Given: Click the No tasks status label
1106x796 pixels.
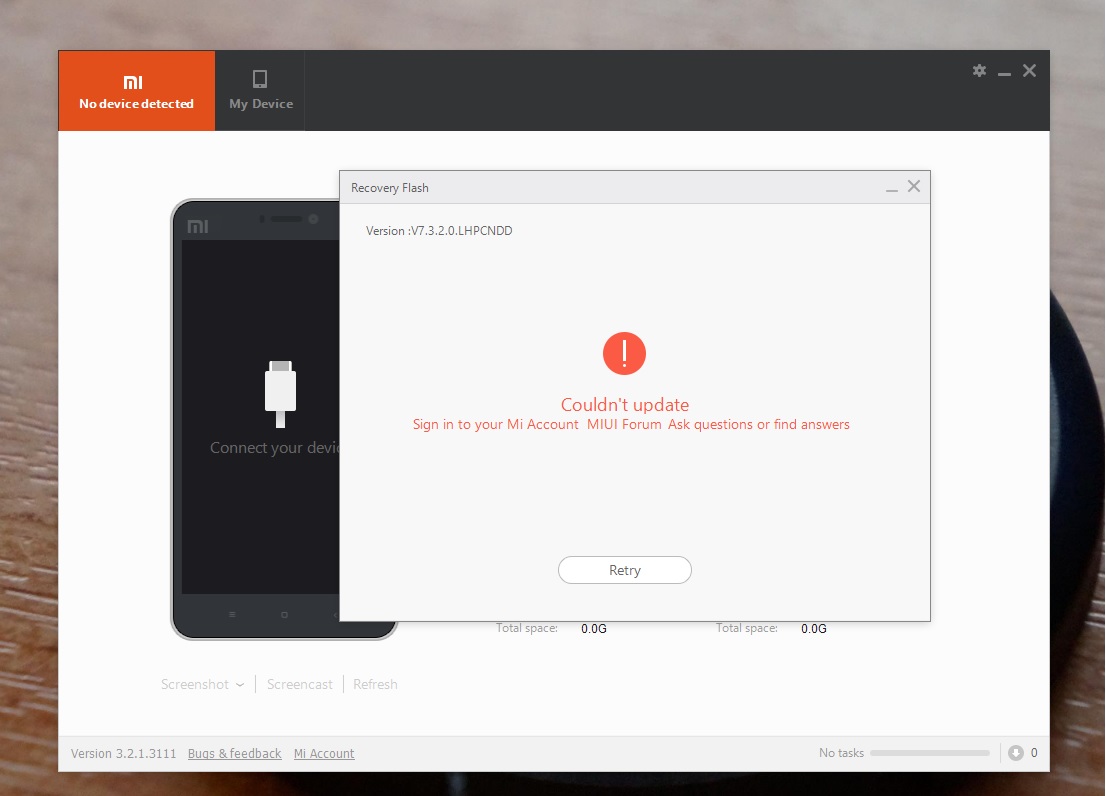Looking at the screenshot, I should 841,752.
